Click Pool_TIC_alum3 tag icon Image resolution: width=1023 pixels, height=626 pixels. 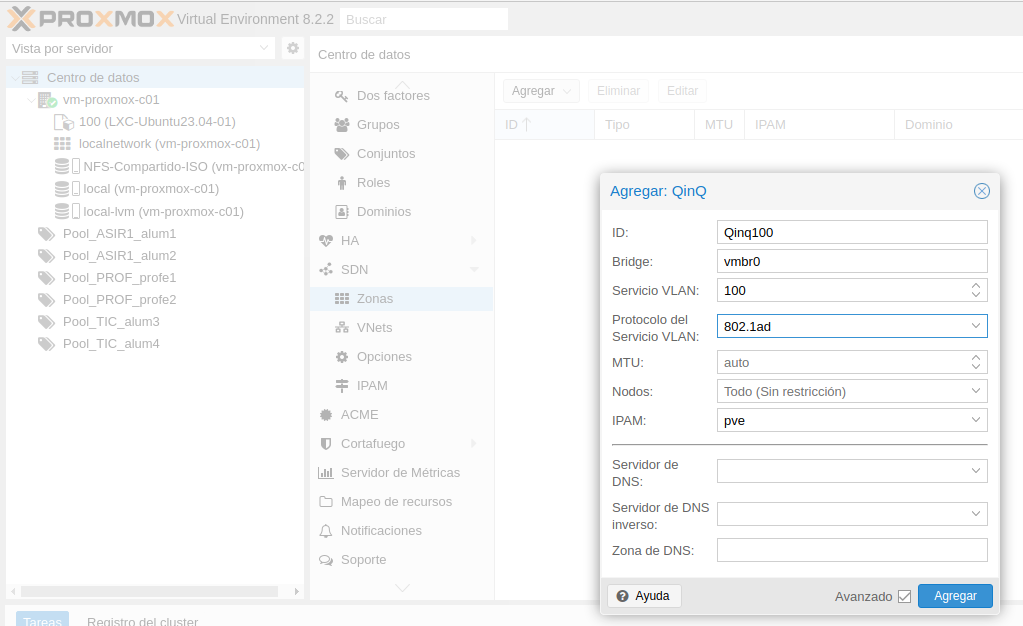(46, 322)
